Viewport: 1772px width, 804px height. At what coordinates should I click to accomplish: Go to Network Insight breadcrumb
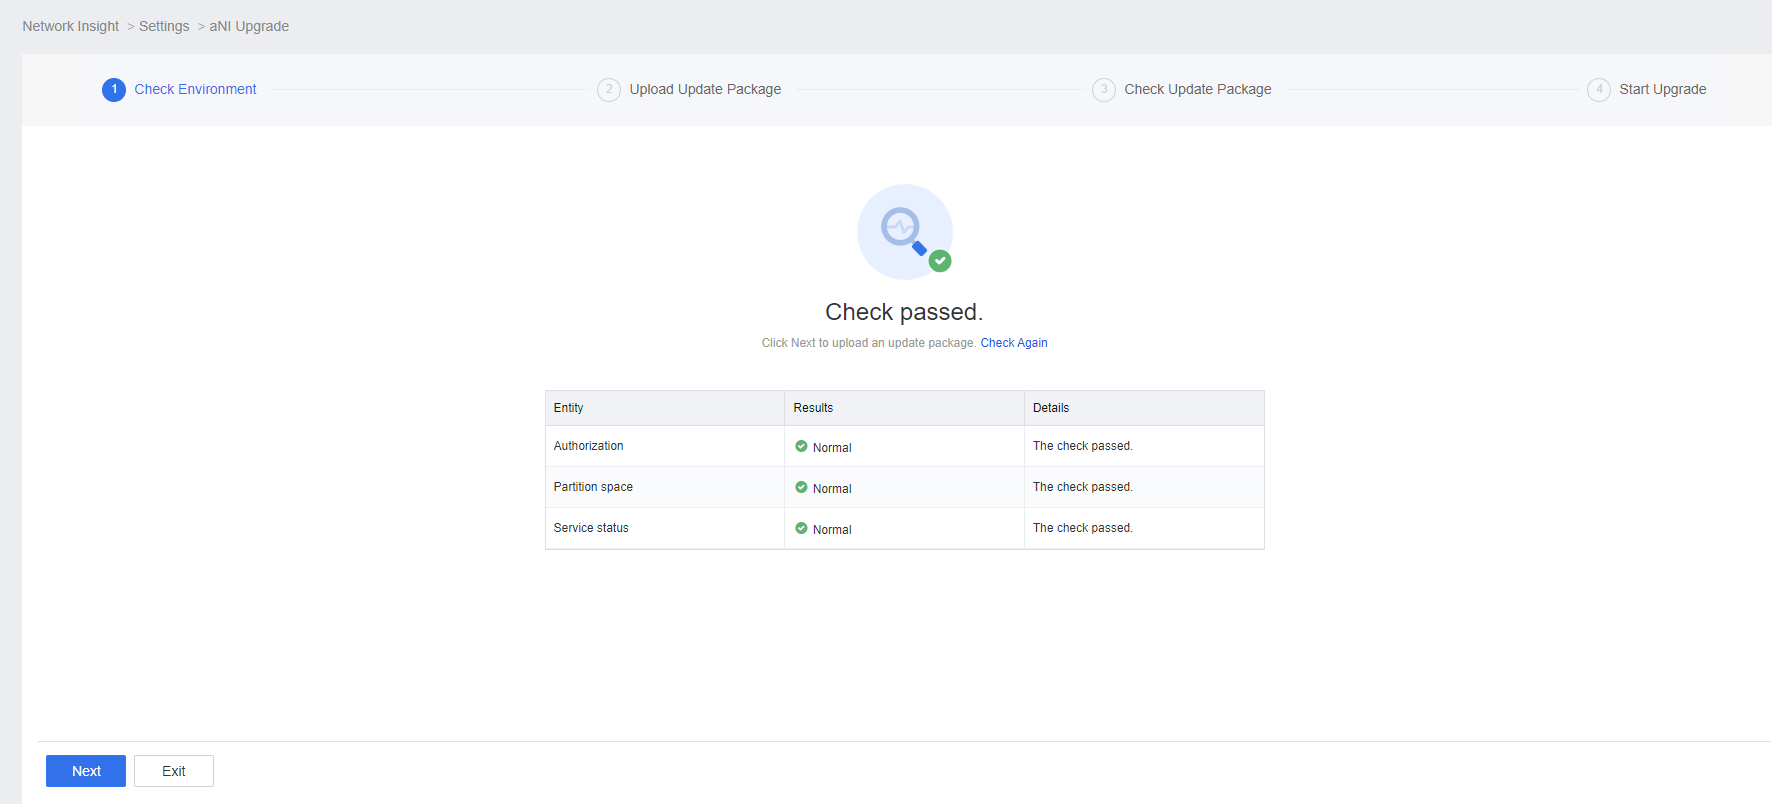click(x=70, y=27)
